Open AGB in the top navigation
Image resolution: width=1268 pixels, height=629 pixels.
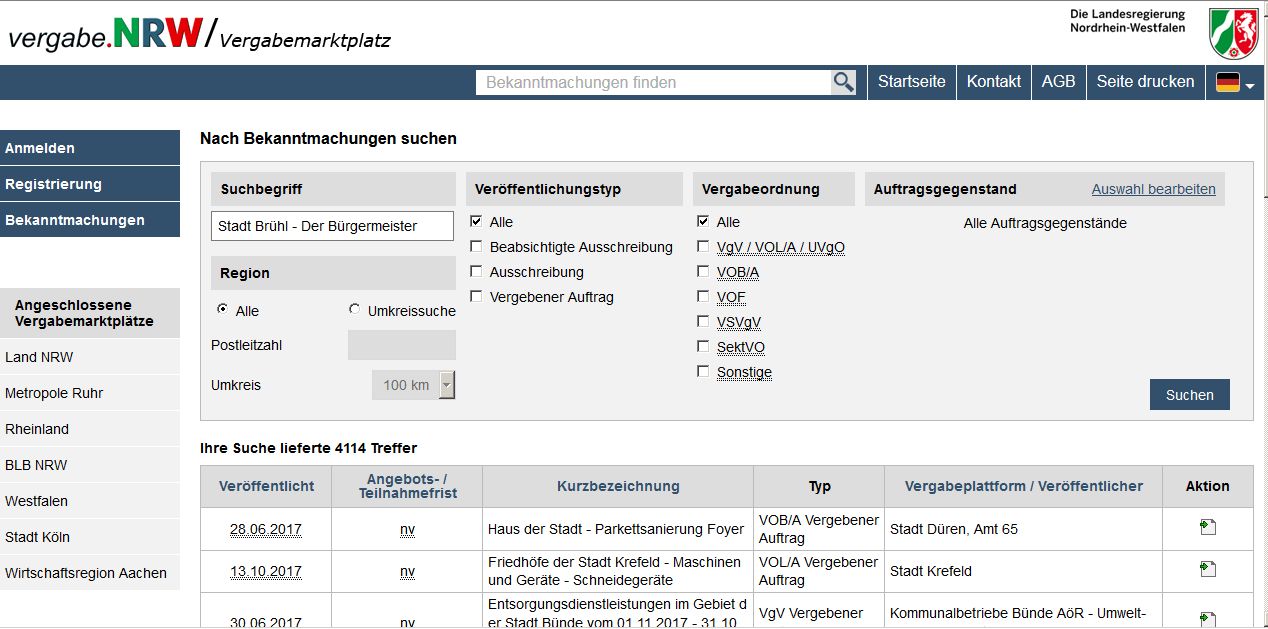point(1058,82)
